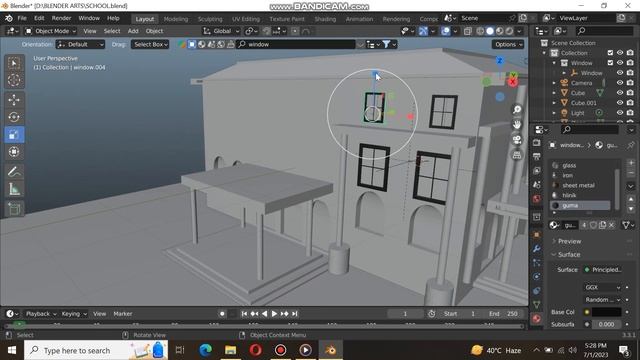Toggle visibility eye for Collection
The height and width of the screenshot is (360, 640).
(x=620, y=53)
